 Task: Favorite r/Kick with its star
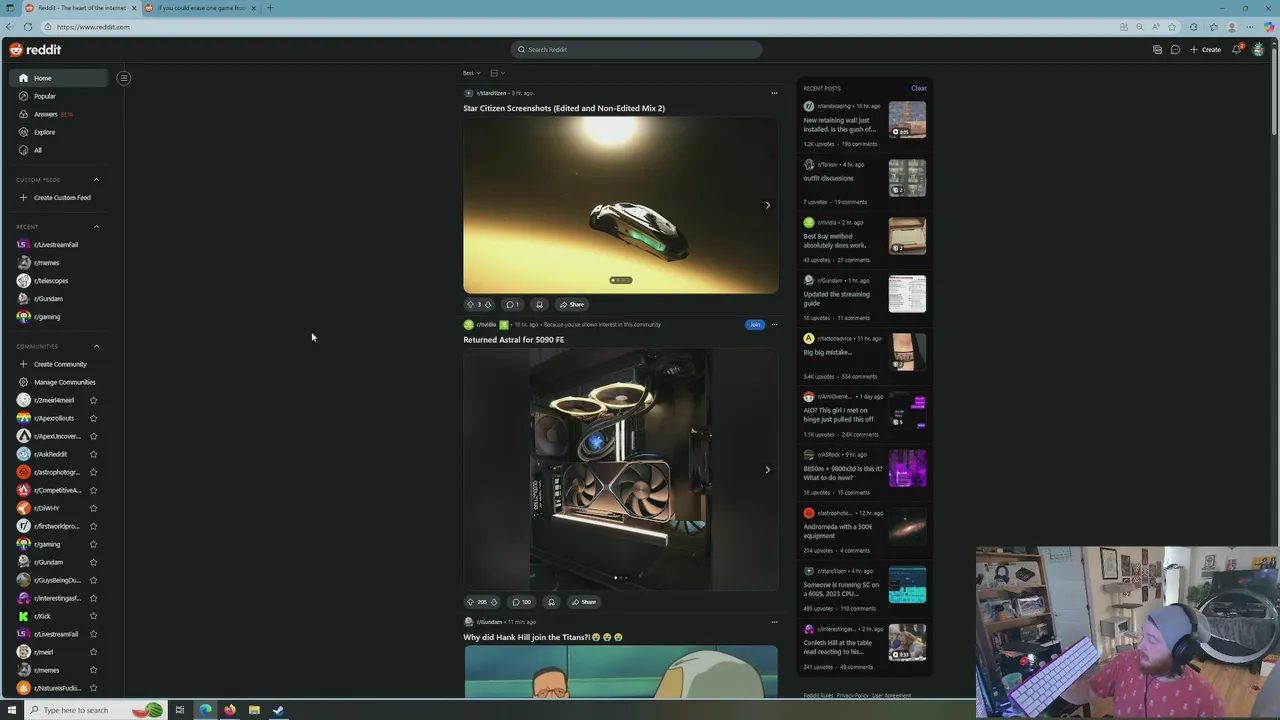(93, 616)
